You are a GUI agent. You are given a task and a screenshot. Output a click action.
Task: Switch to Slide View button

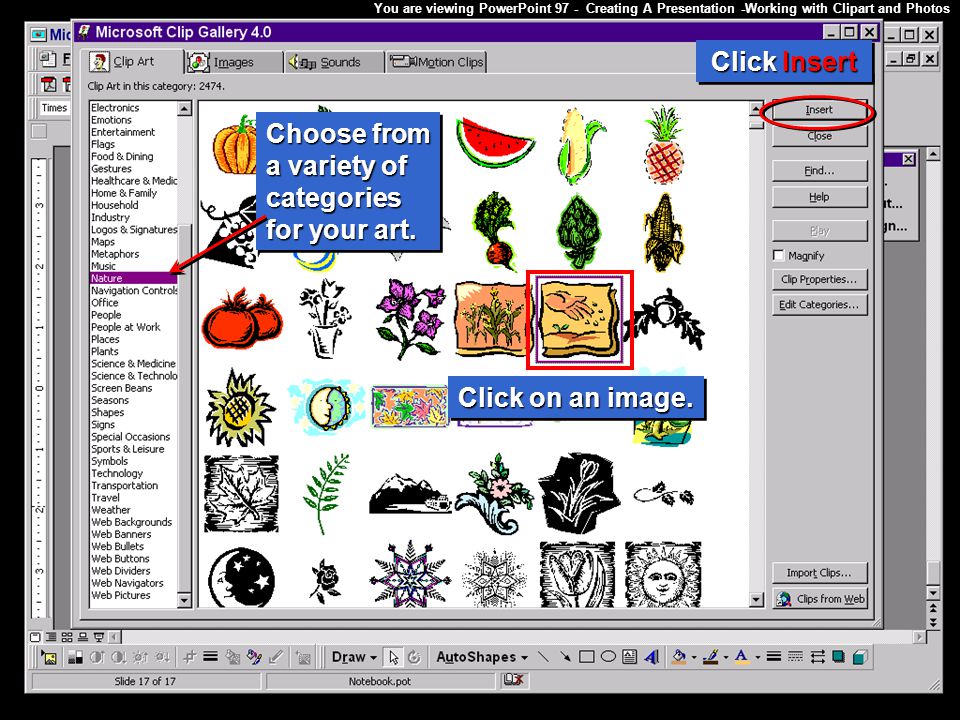[36, 637]
